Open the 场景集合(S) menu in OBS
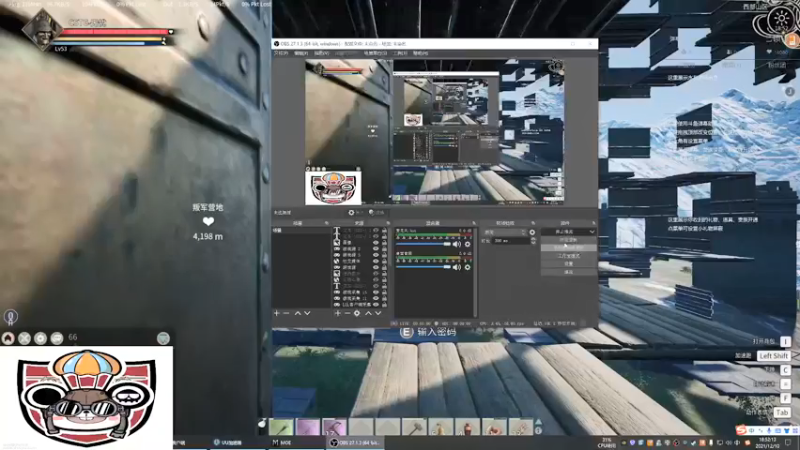 (375, 53)
